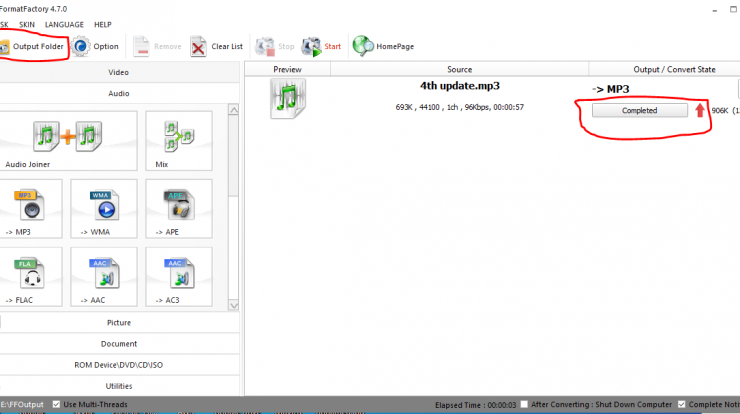Click the audio list scrollbar thumb
The image size is (740, 414).
pyautogui.click(x=234, y=156)
